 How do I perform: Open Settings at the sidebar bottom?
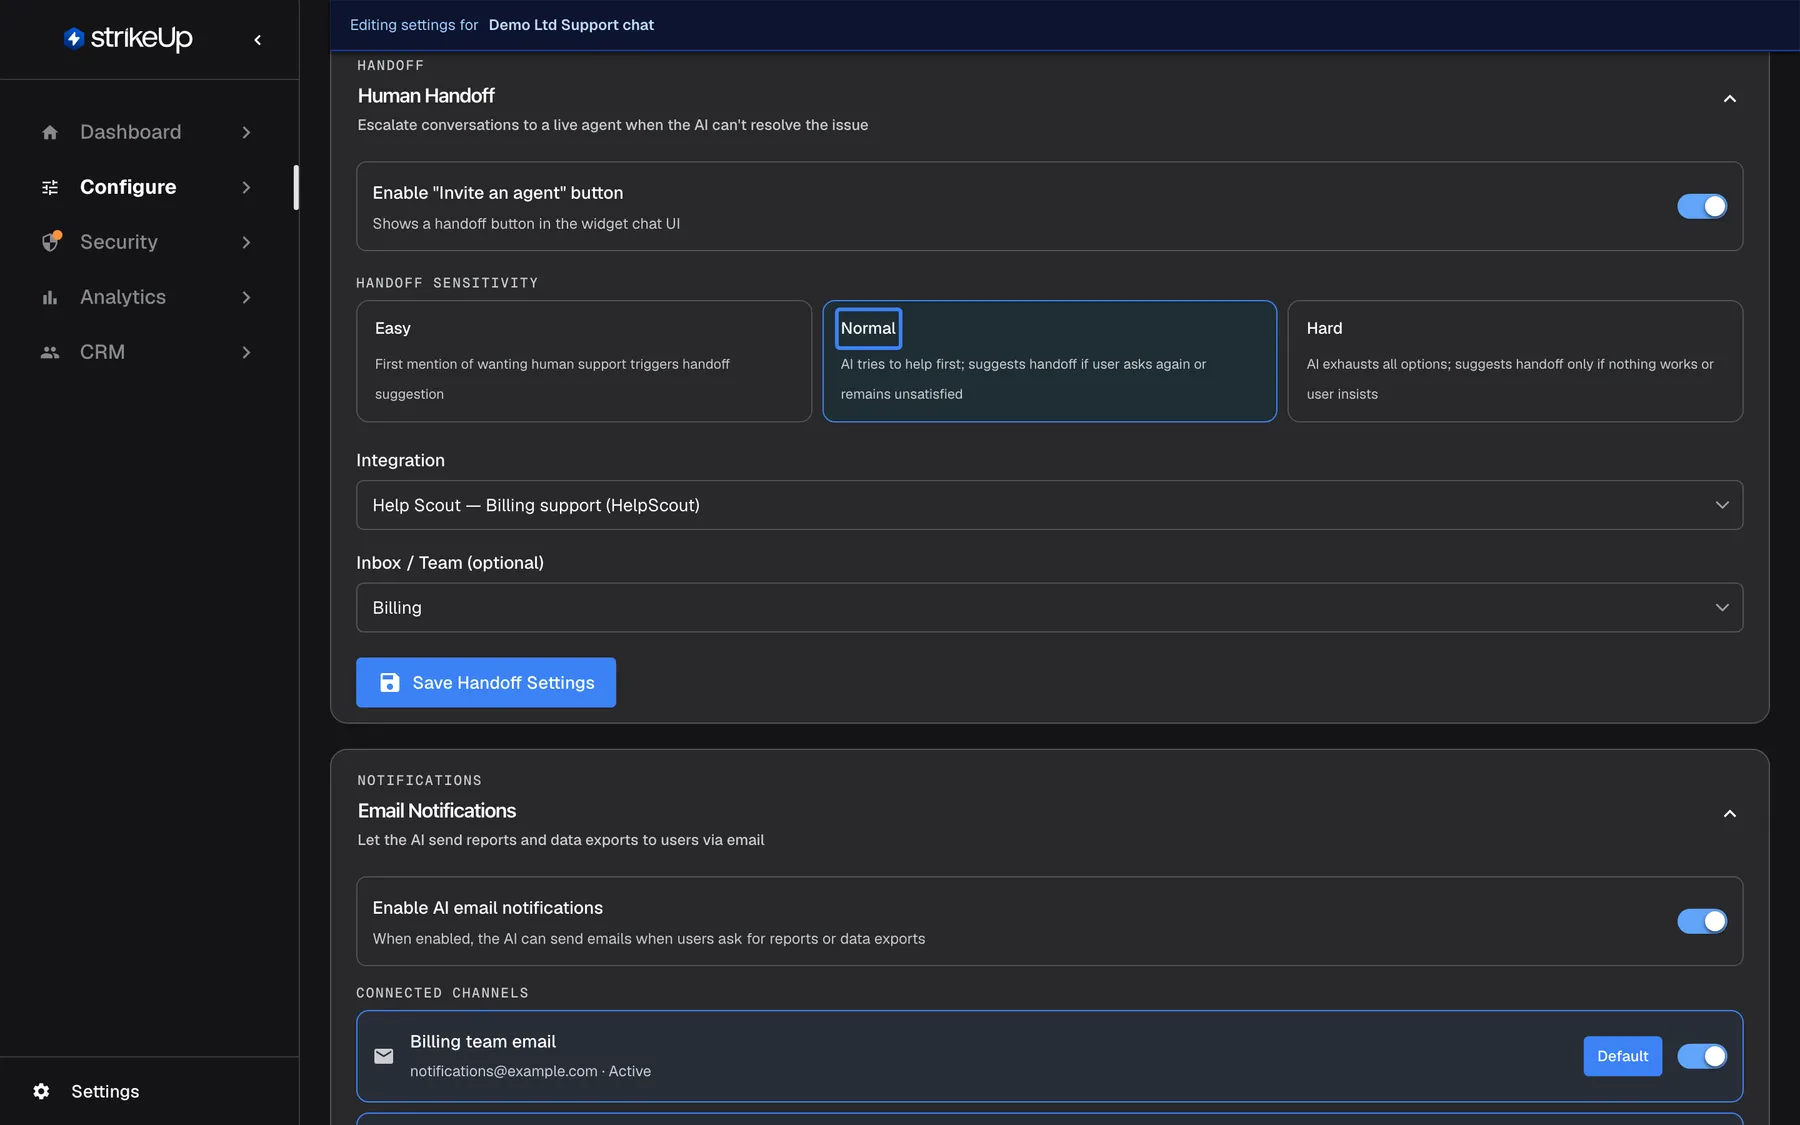point(105,1091)
